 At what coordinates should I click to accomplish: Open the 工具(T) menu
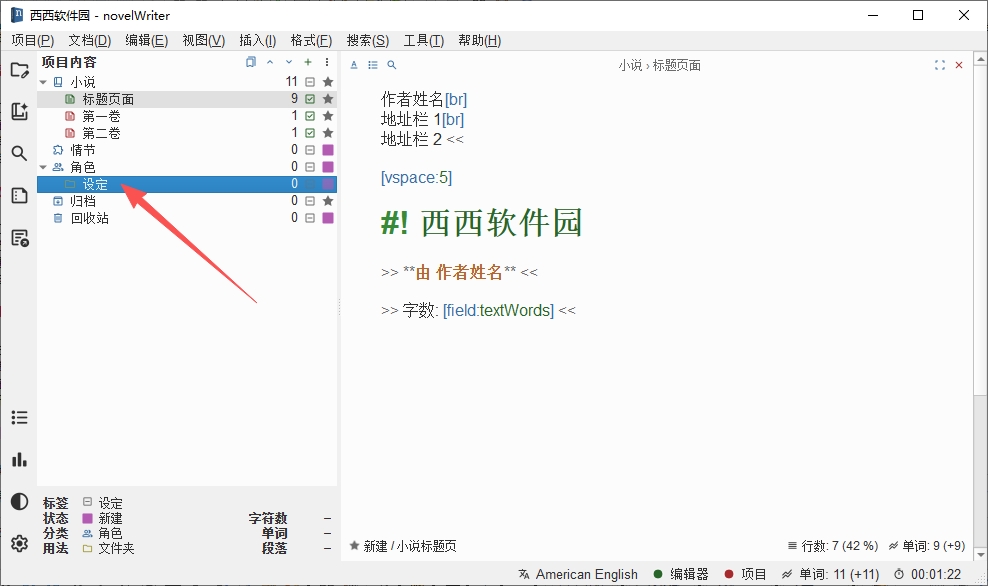423,40
